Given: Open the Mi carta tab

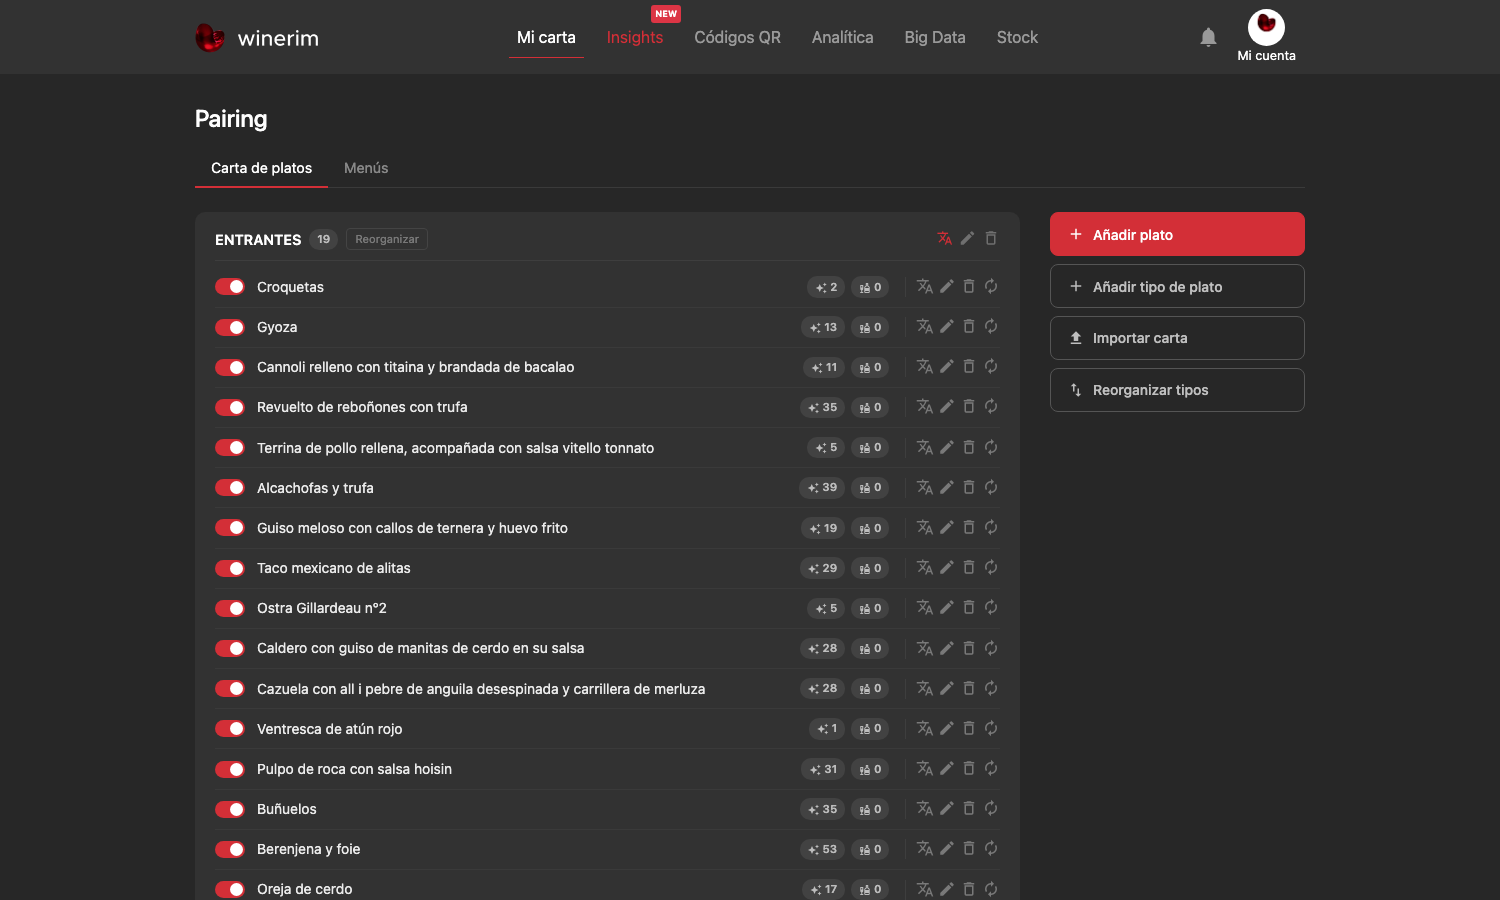Looking at the screenshot, I should 546,37.
